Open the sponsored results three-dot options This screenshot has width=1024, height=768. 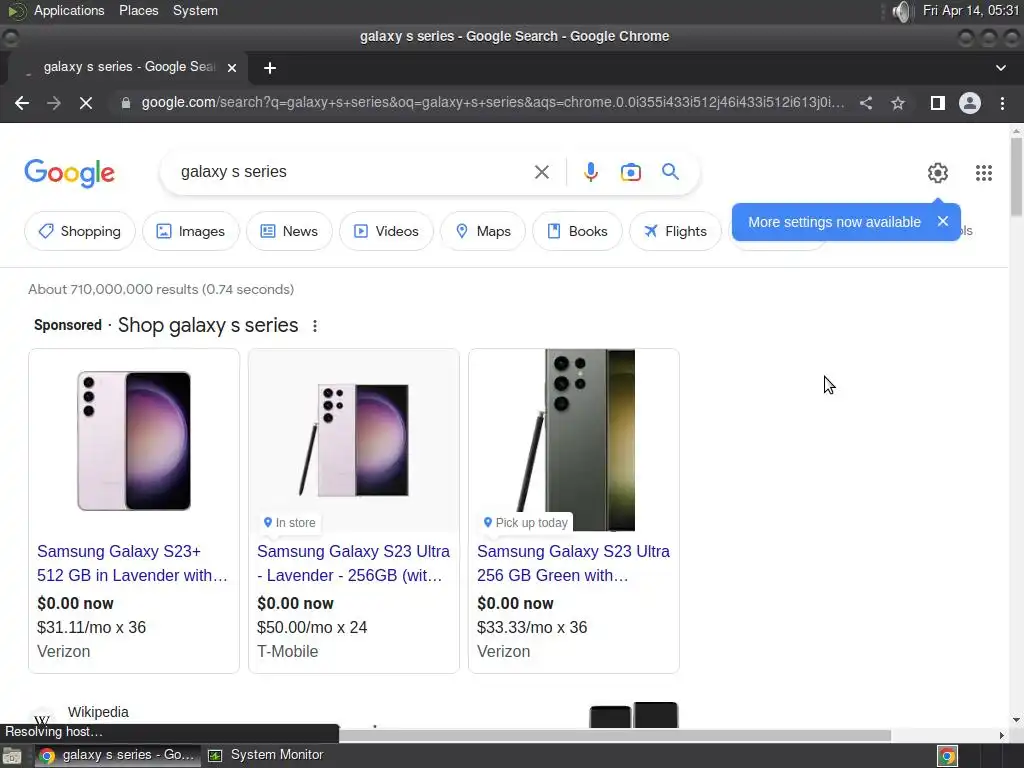(315, 326)
